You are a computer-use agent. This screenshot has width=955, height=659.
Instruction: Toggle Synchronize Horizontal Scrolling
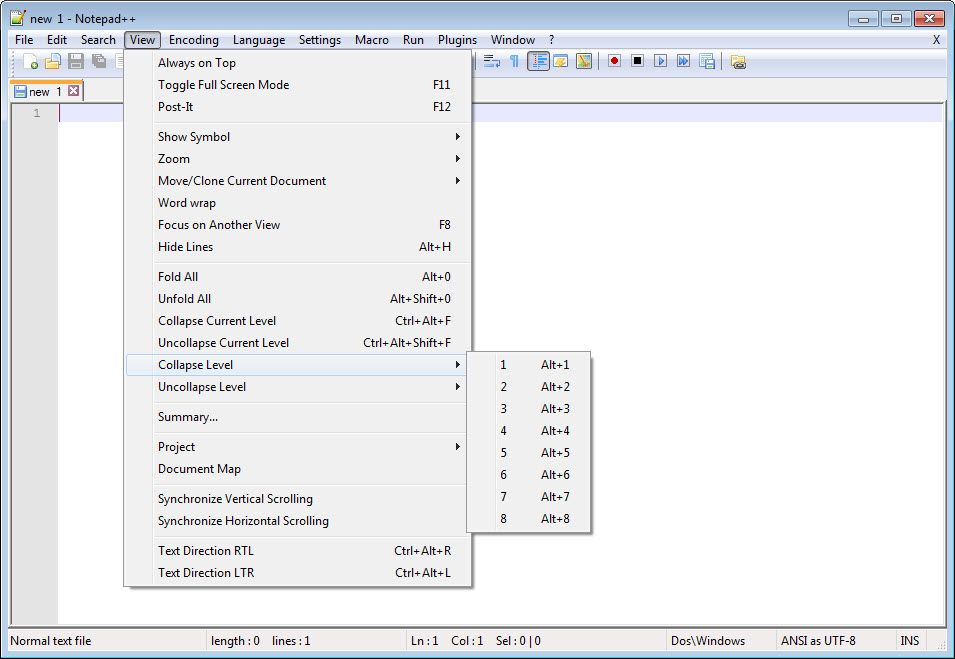(297, 521)
